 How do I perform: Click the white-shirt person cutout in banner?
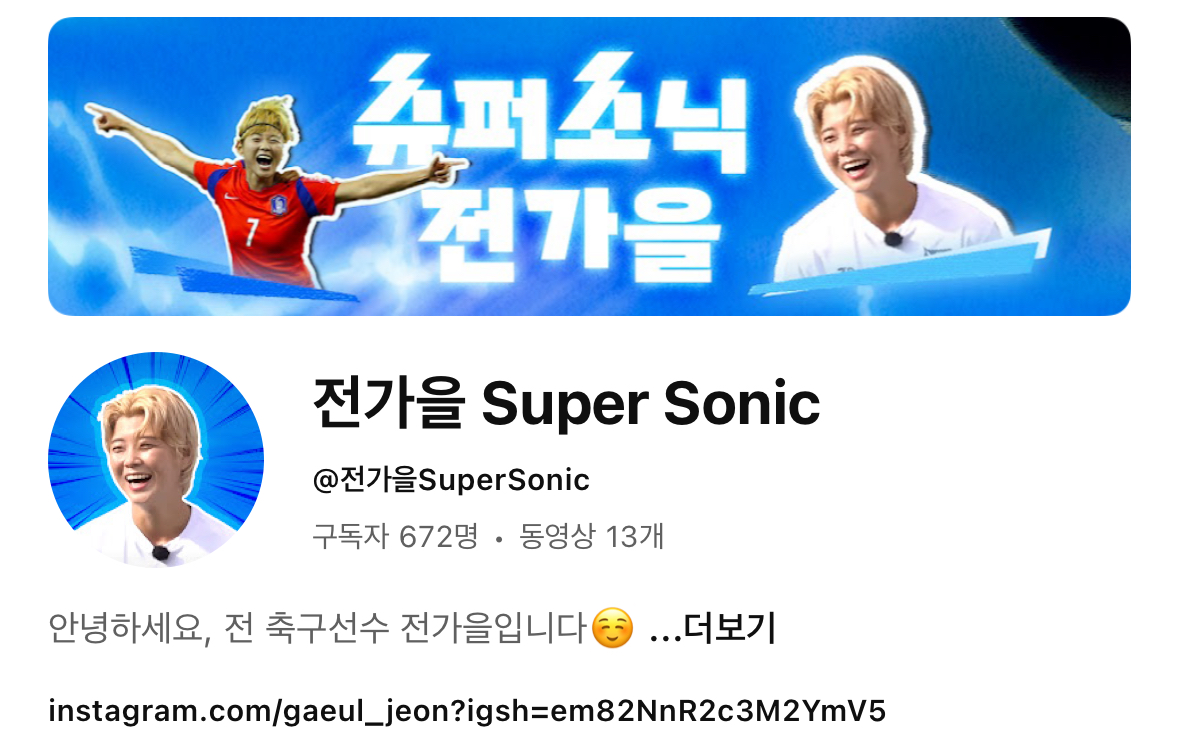point(893,171)
